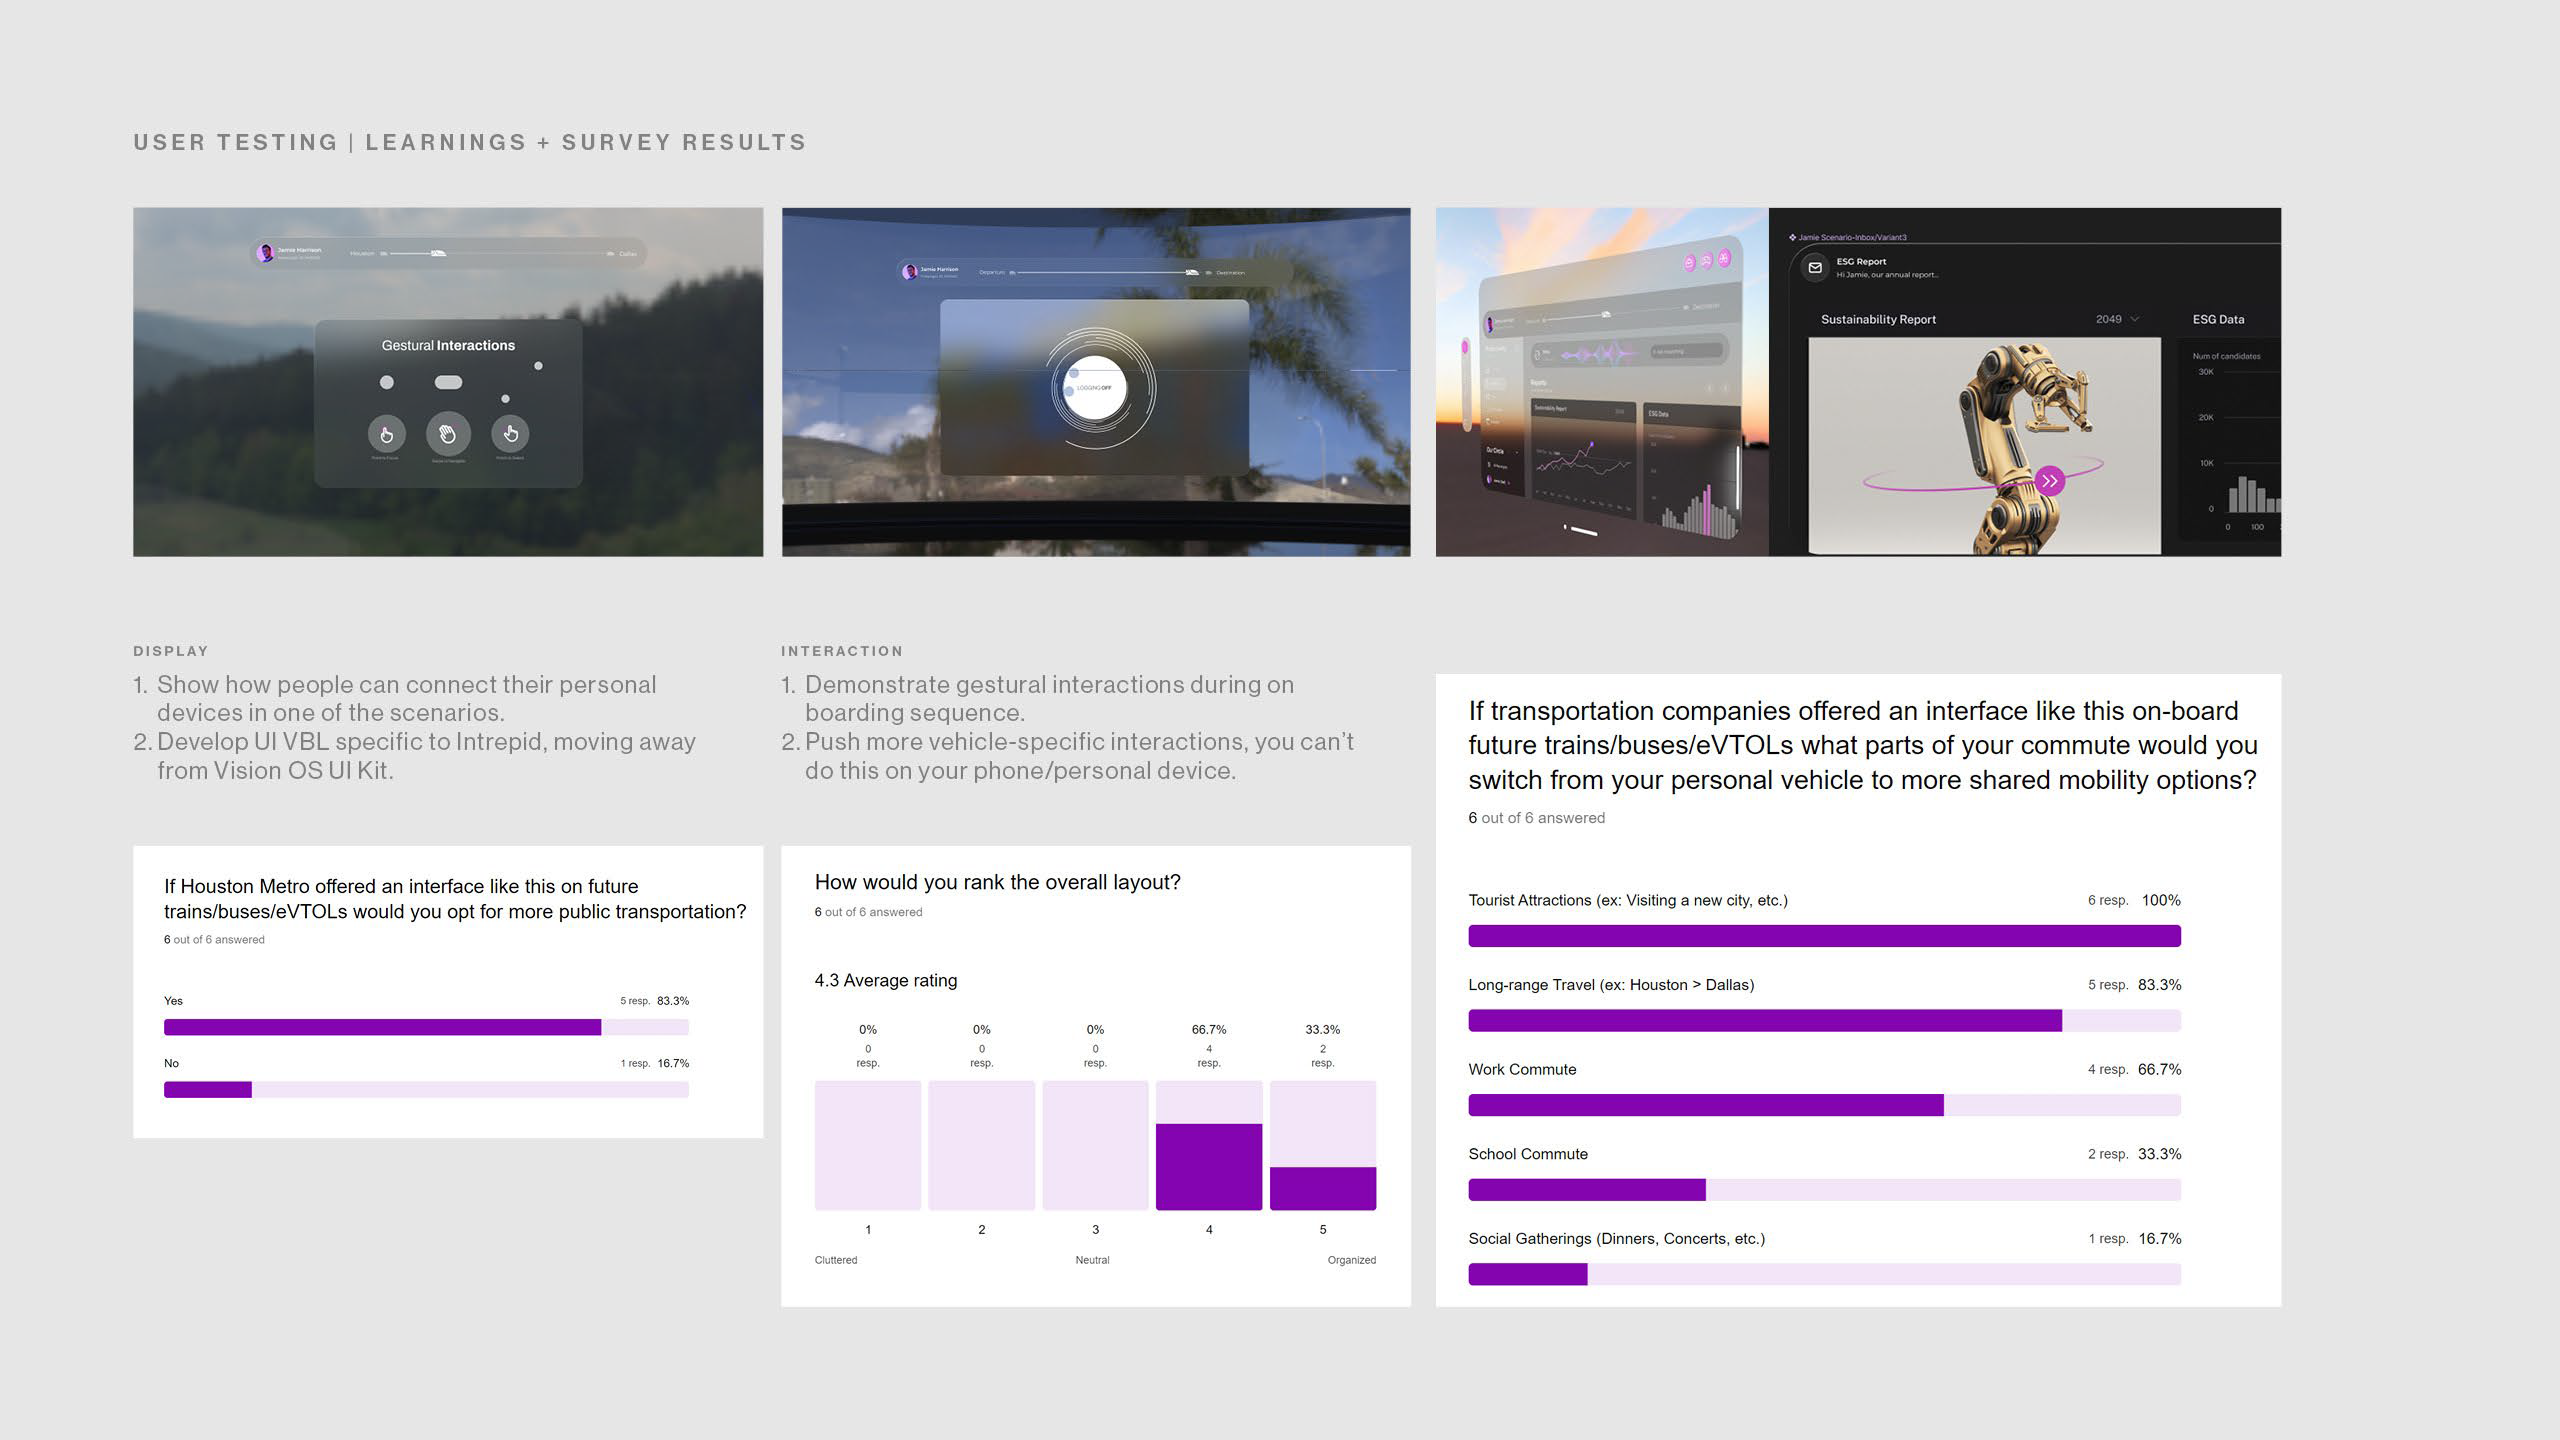Click the circular LOGGING OFF indicator
This screenshot has width=2560, height=1440.
pyautogui.click(x=1093, y=388)
